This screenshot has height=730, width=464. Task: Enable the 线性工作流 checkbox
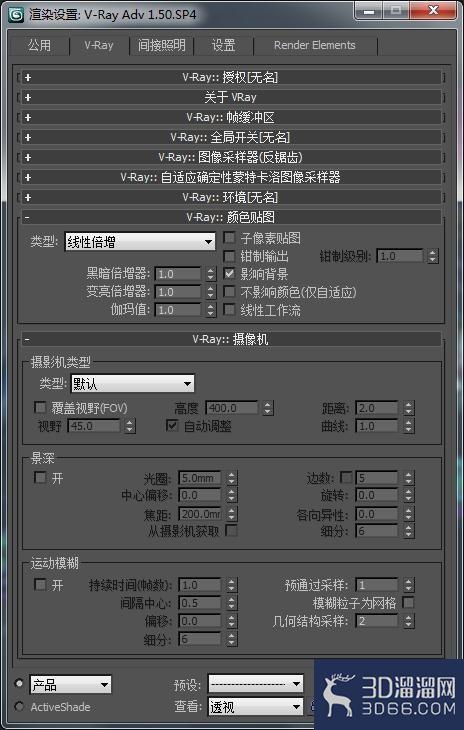coord(229,310)
